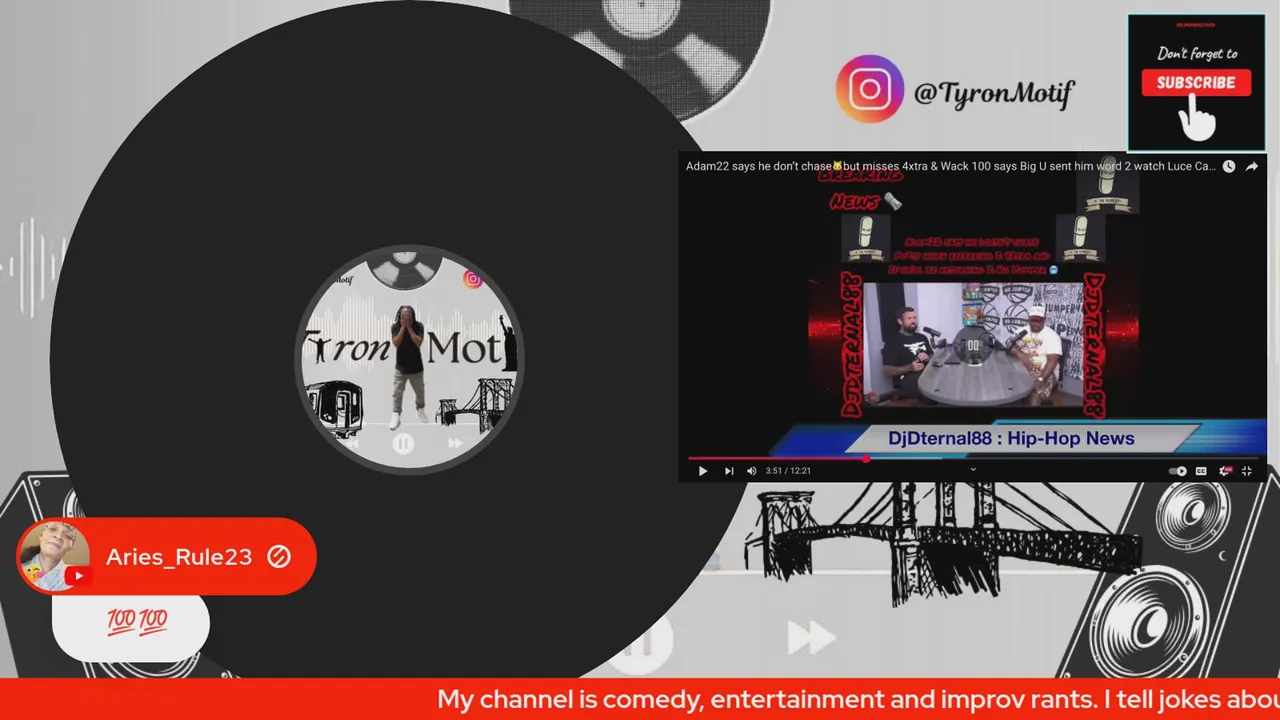Click Aries_Rule23 commenter avatar
The height and width of the screenshot is (720, 1280).
click(53, 555)
